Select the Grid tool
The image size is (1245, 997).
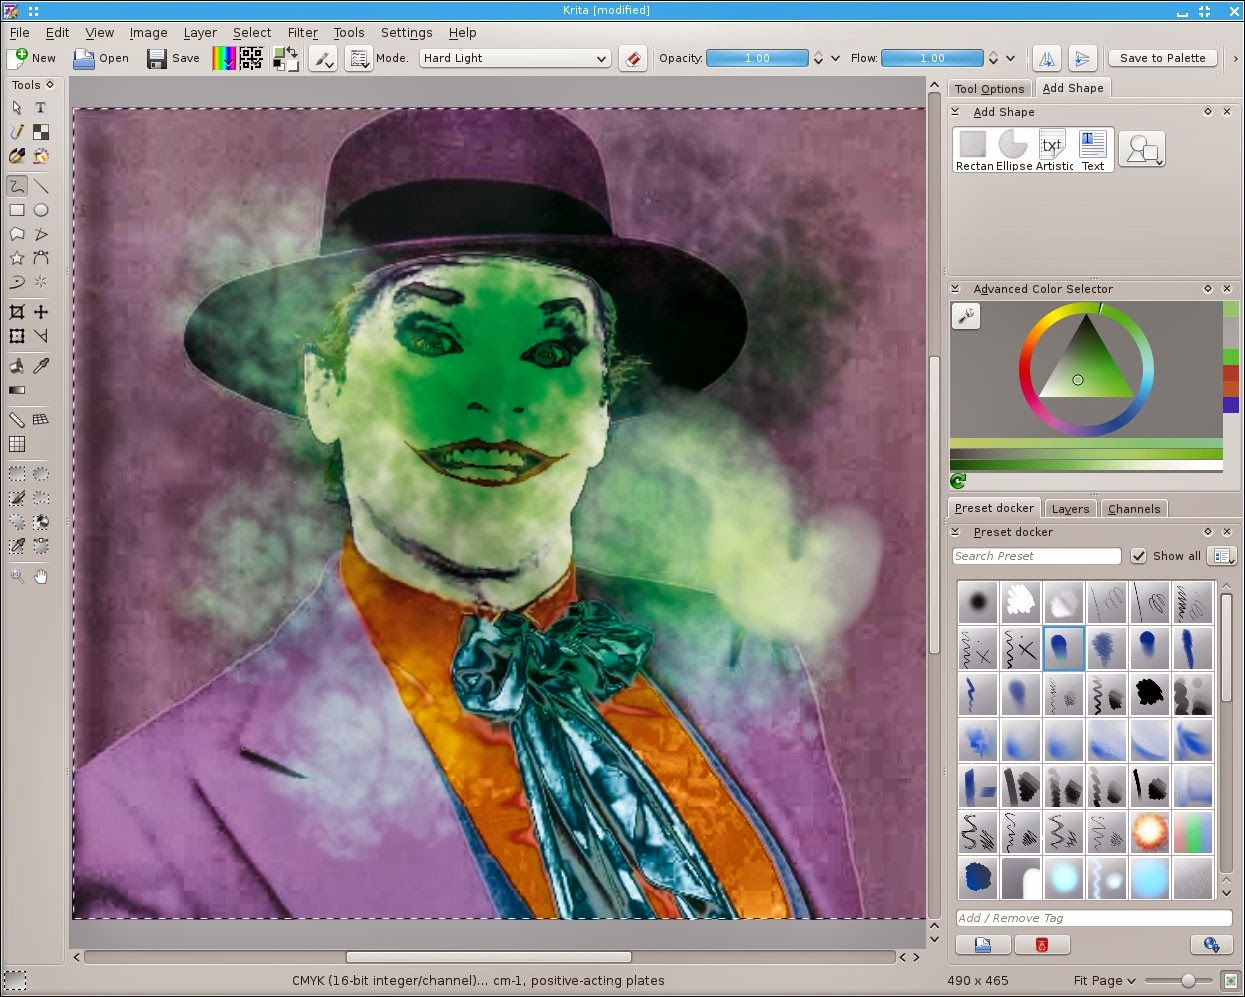(x=17, y=444)
